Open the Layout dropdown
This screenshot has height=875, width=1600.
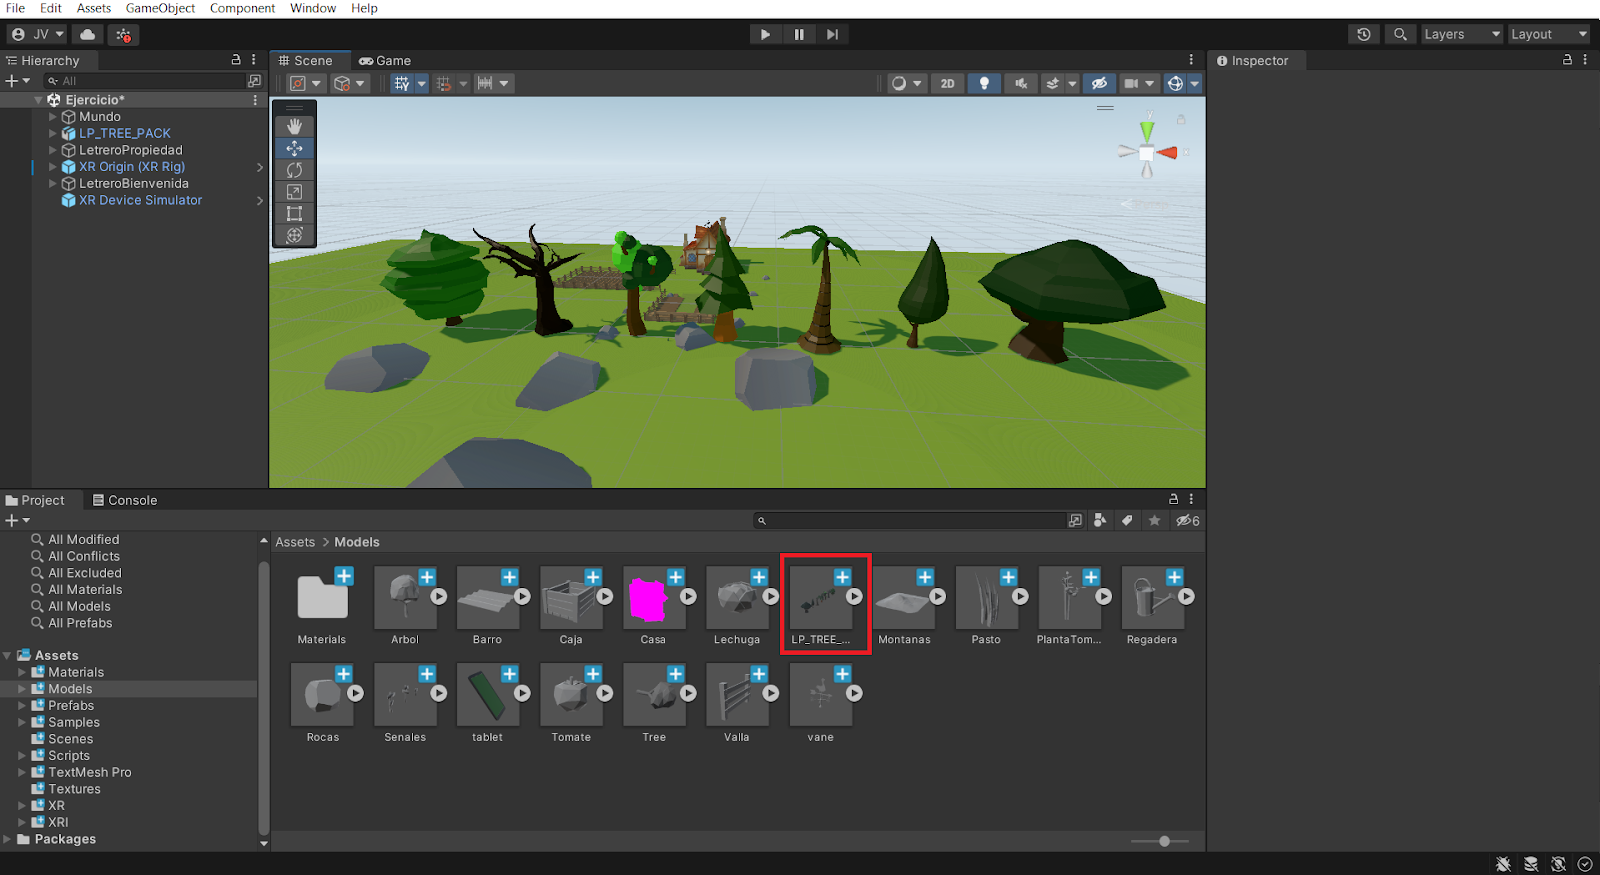(1548, 34)
